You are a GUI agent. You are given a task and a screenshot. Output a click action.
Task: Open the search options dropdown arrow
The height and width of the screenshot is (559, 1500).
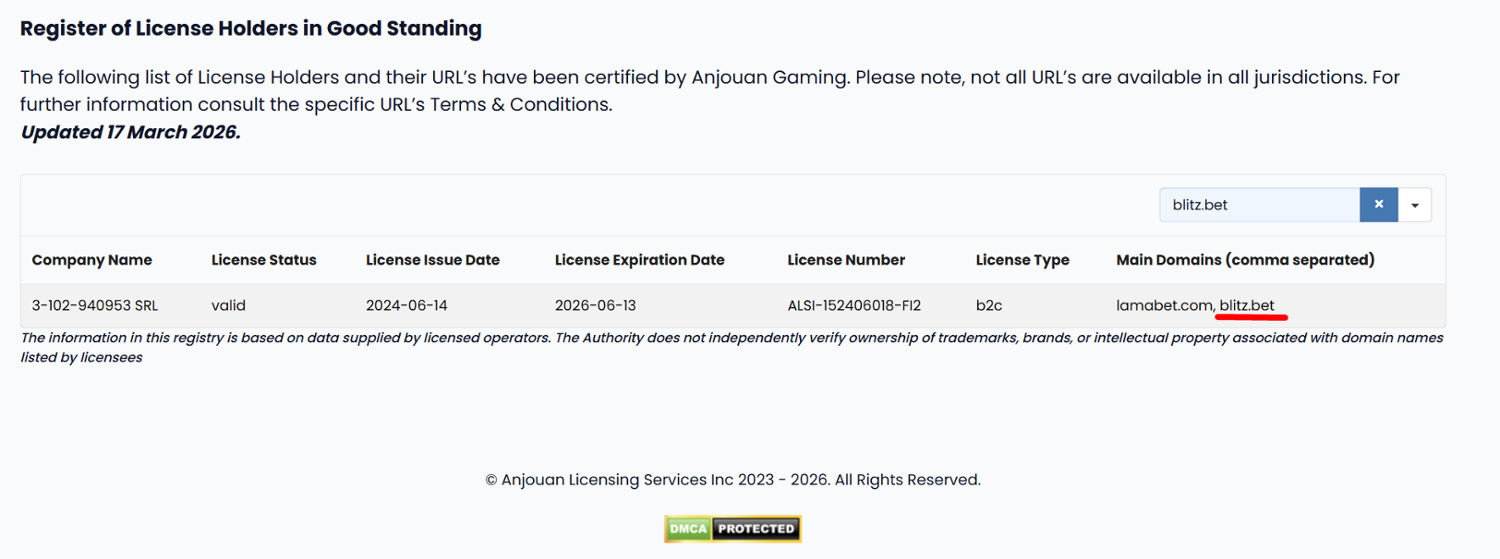coord(1415,205)
